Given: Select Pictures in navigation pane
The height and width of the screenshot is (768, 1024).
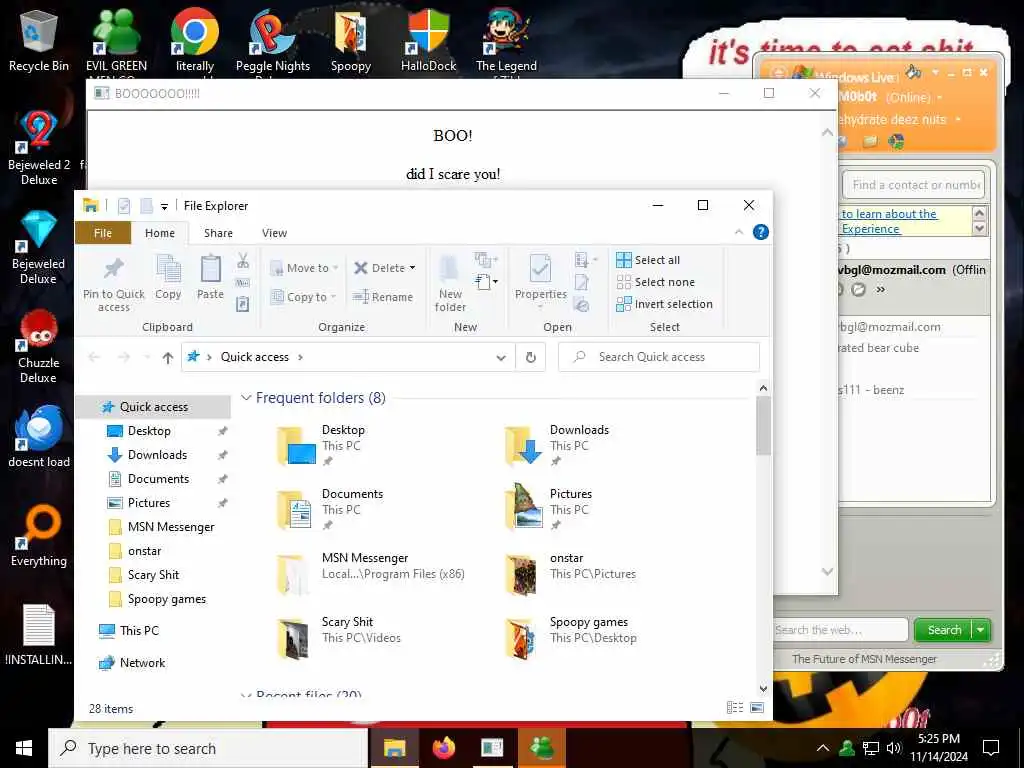Looking at the screenshot, I should [x=149, y=503].
